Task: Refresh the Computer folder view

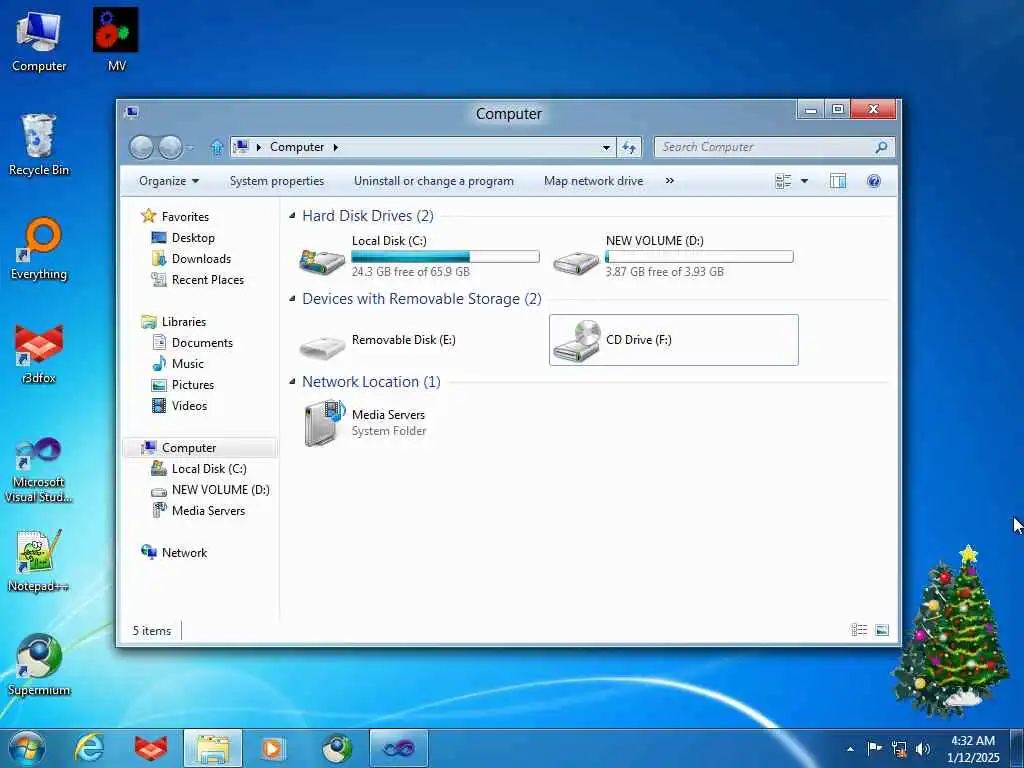Action: [x=630, y=148]
